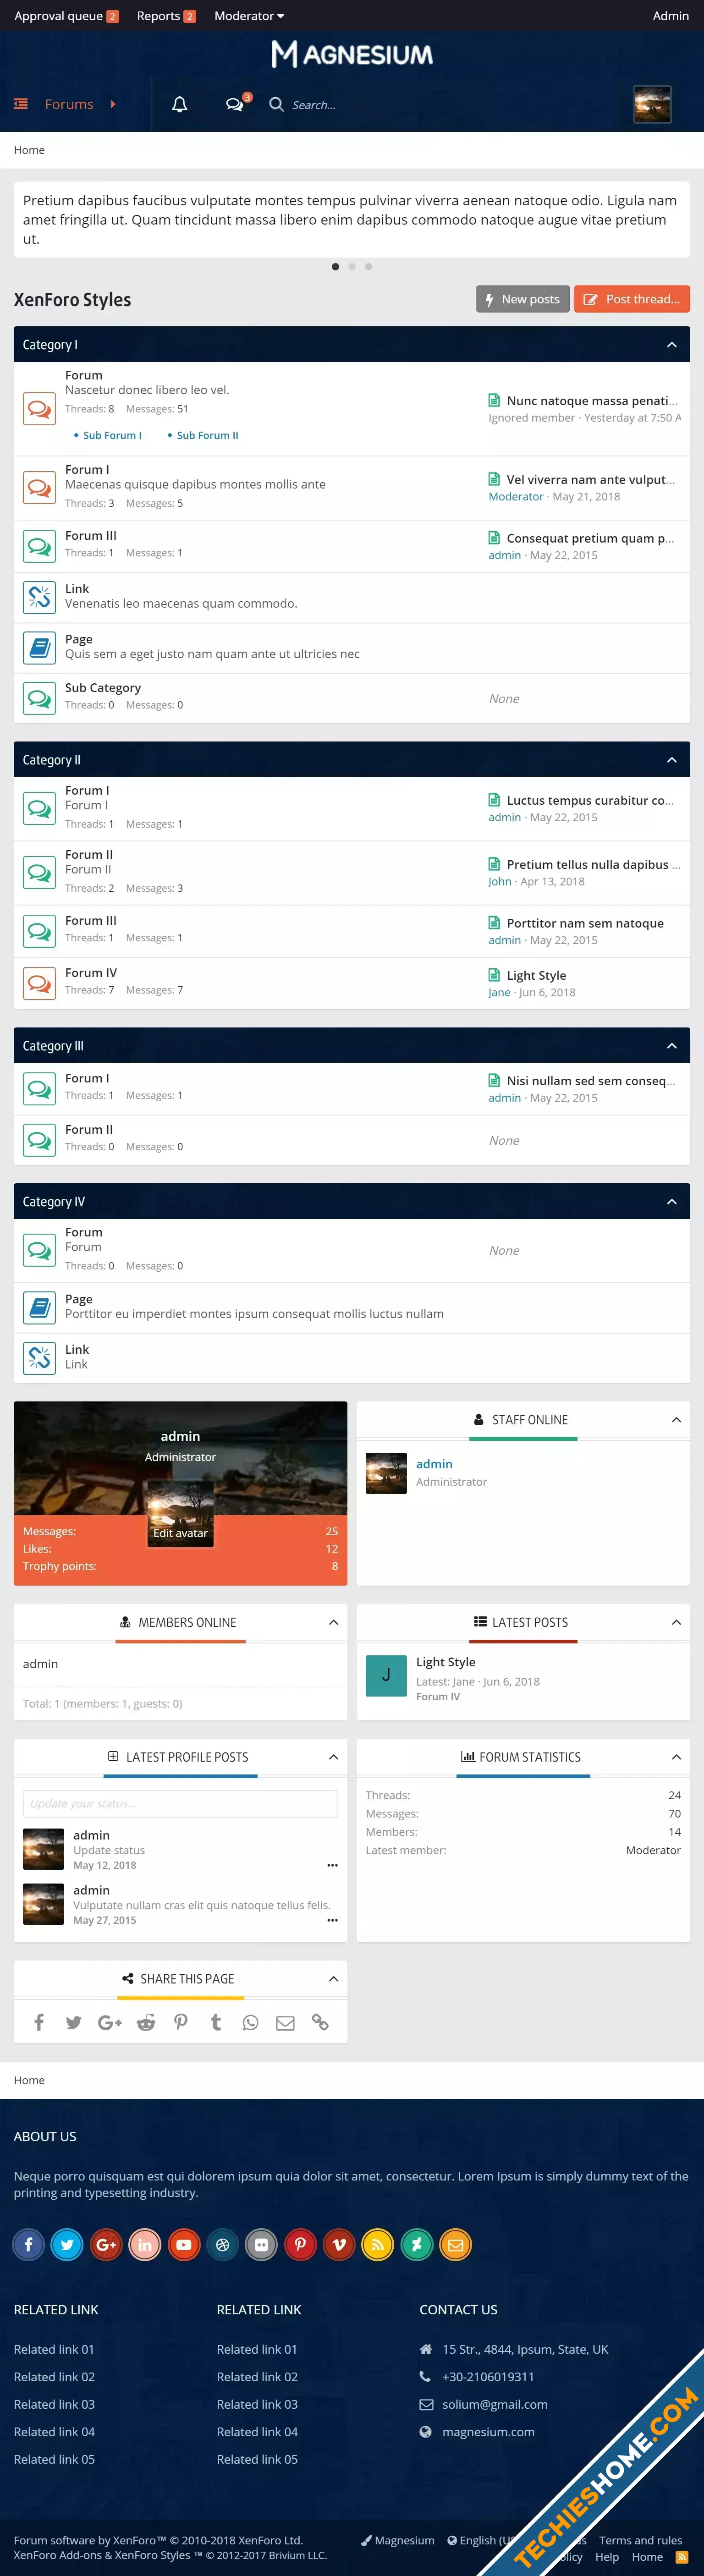Open footer Vimeo circle icon
The height and width of the screenshot is (2576, 704).
pyautogui.click(x=339, y=2244)
